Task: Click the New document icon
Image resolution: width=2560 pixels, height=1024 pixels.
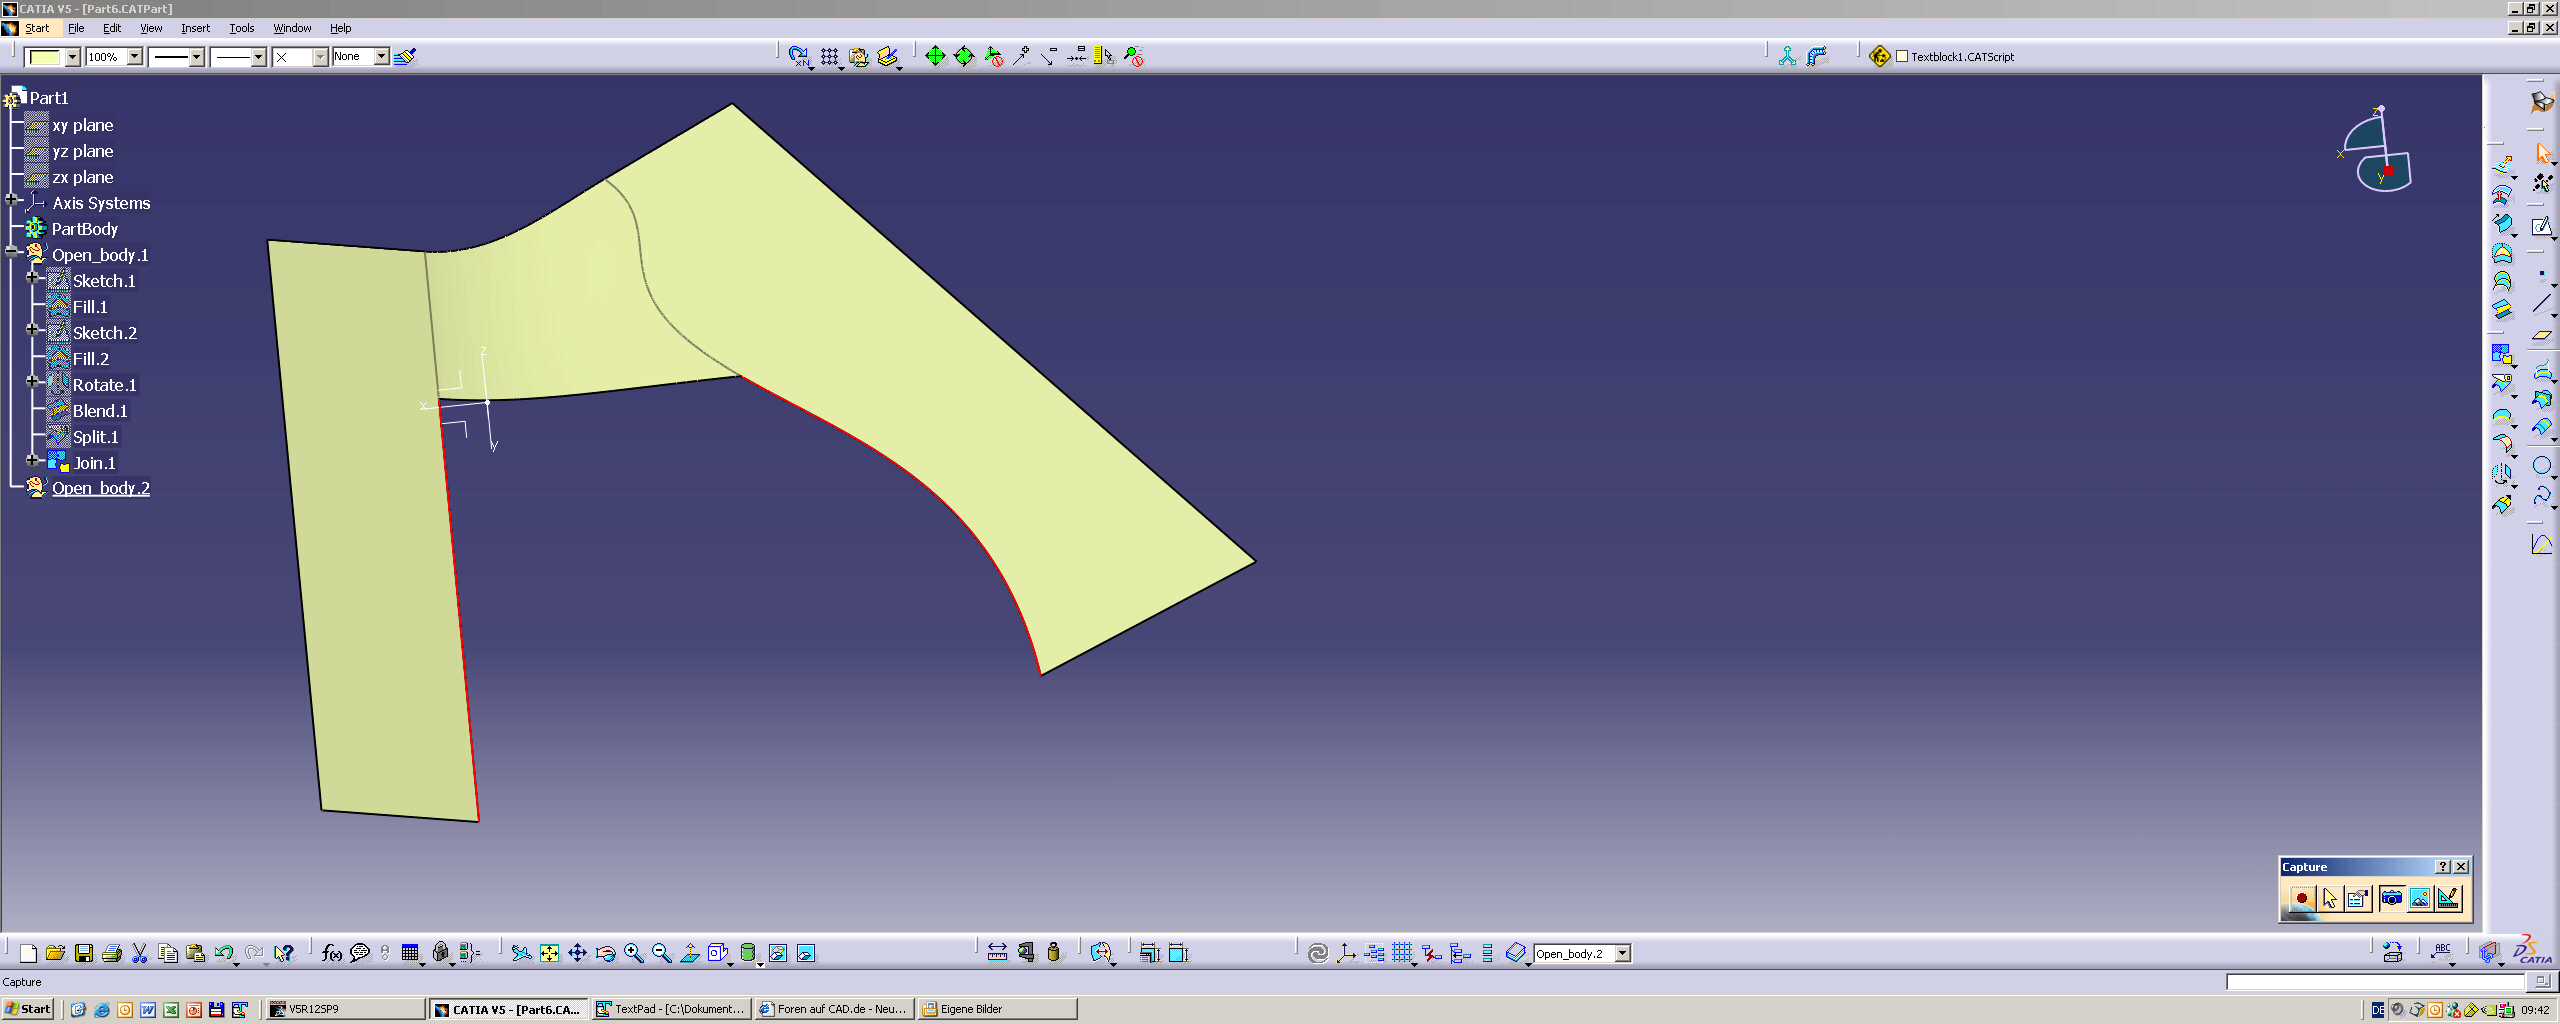Action: (x=28, y=953)
